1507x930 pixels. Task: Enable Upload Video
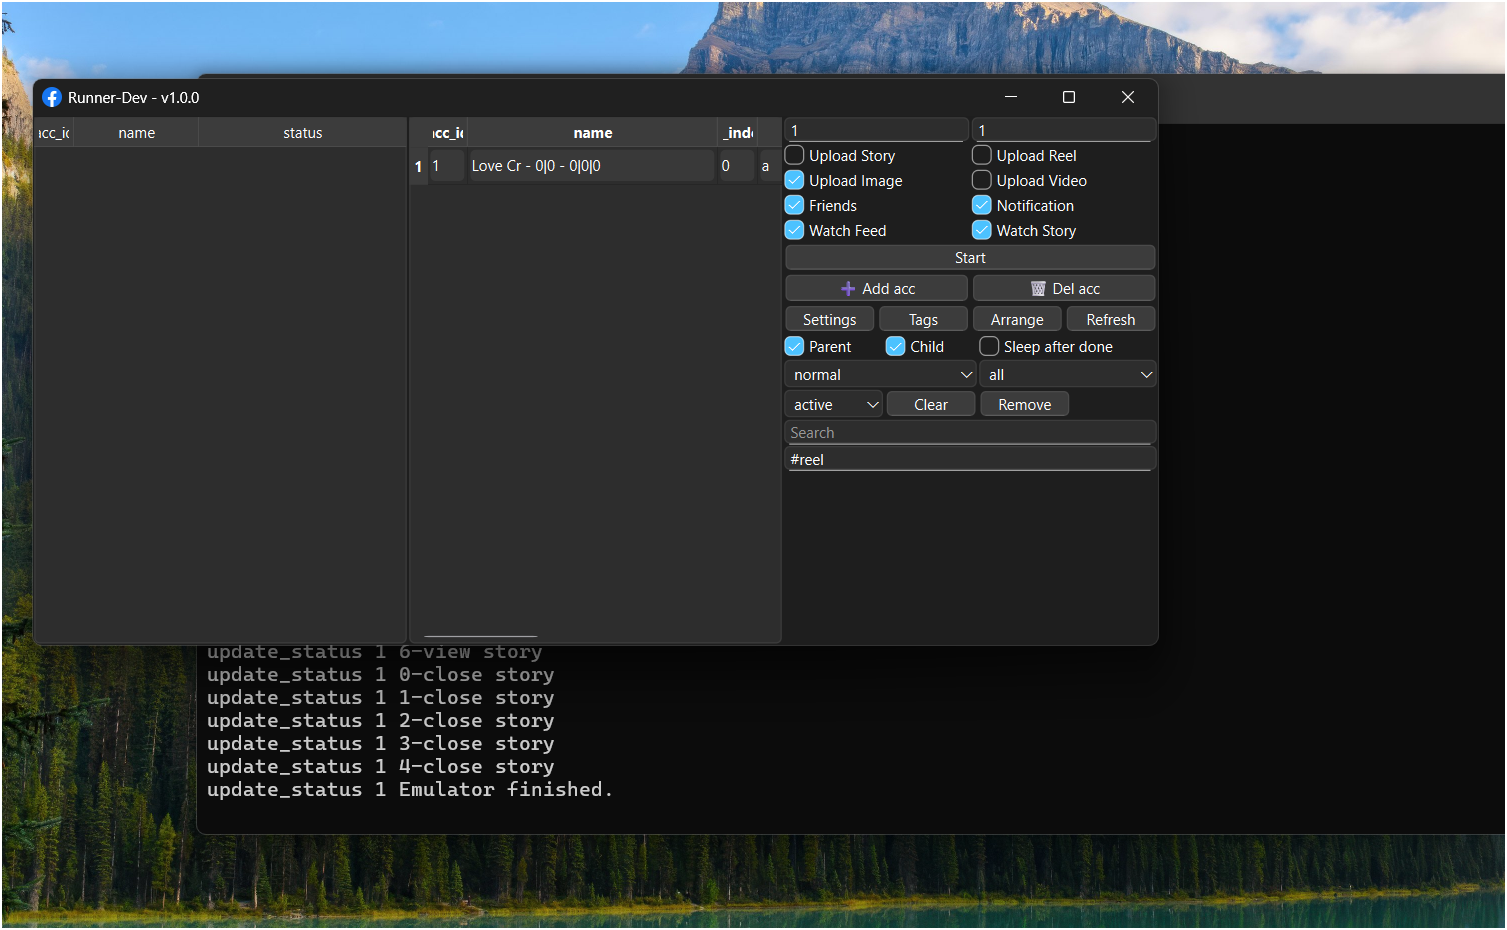click(981, 180)
